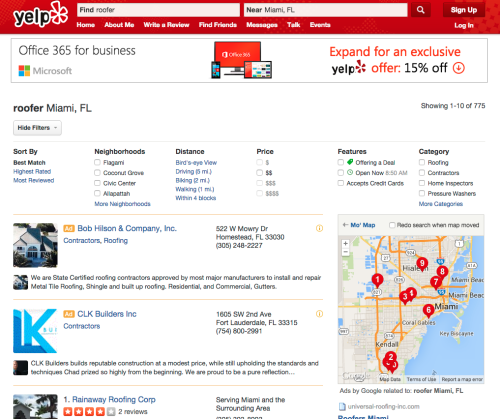Click the Sign Up button

(464, 10)
